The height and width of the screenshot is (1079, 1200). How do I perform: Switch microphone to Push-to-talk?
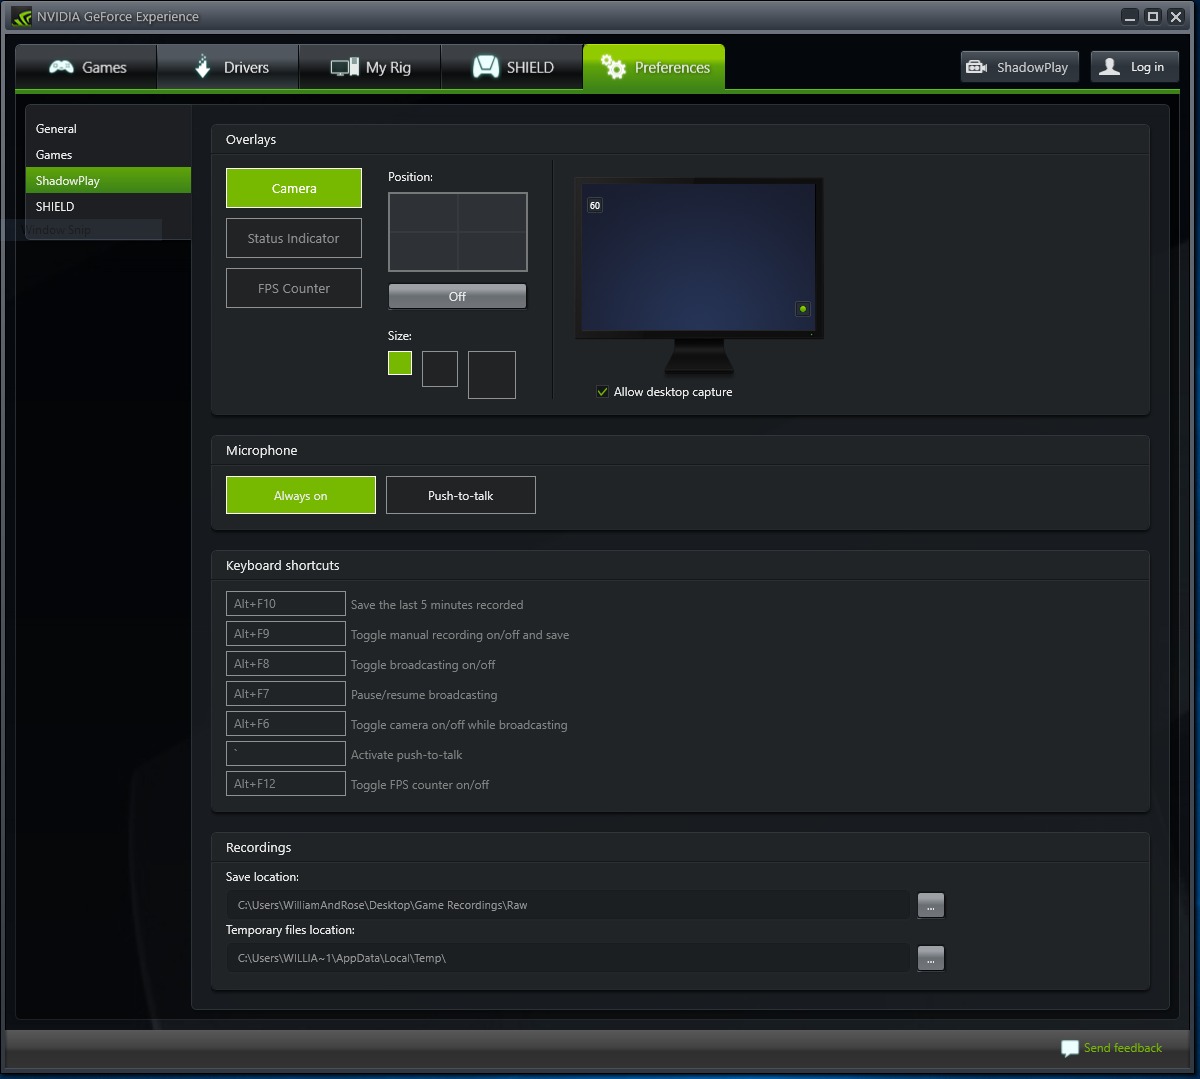coord(461,495)
